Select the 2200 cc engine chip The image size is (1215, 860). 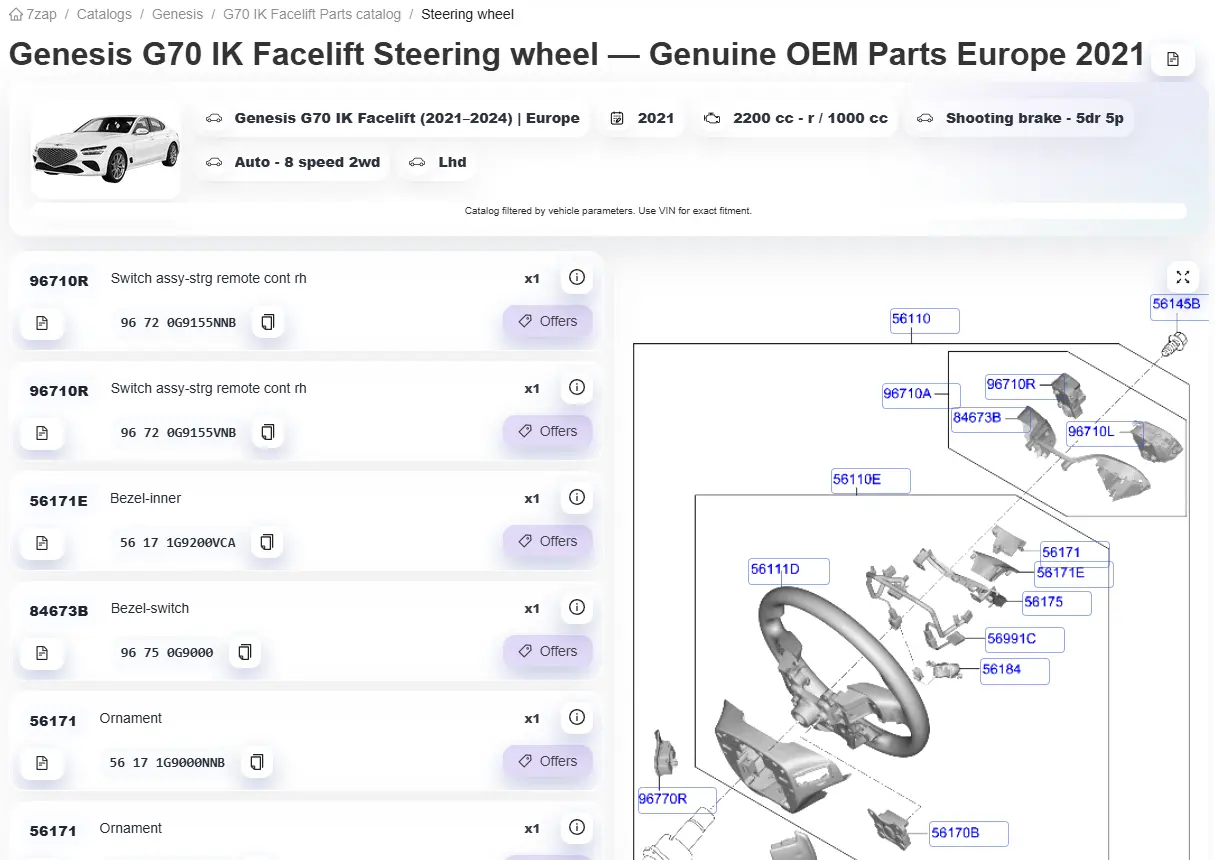(x=796, y=118)
